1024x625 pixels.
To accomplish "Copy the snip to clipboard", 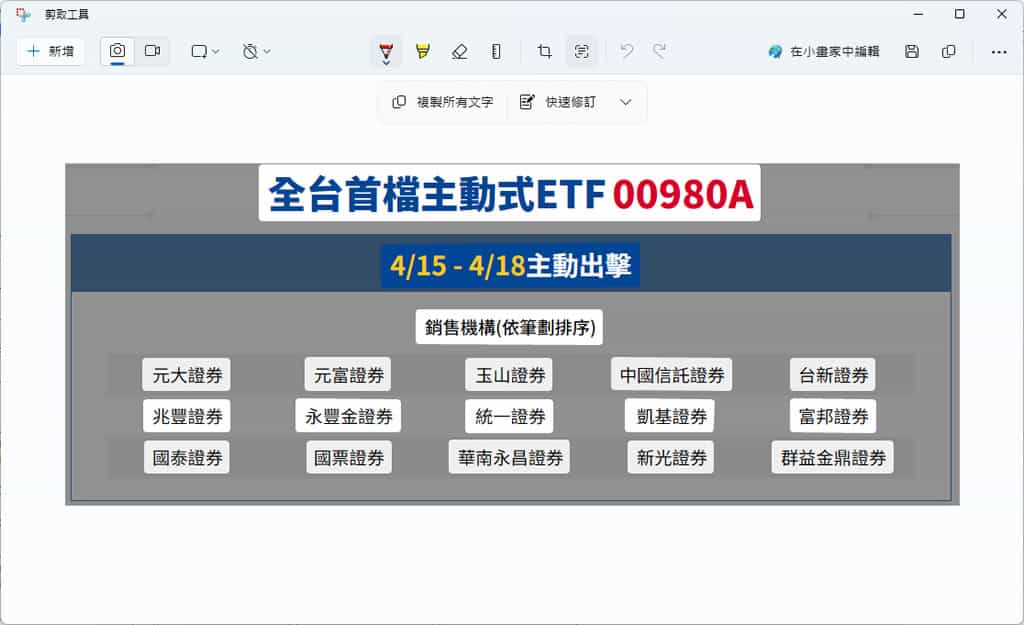I will click(948, 51).
